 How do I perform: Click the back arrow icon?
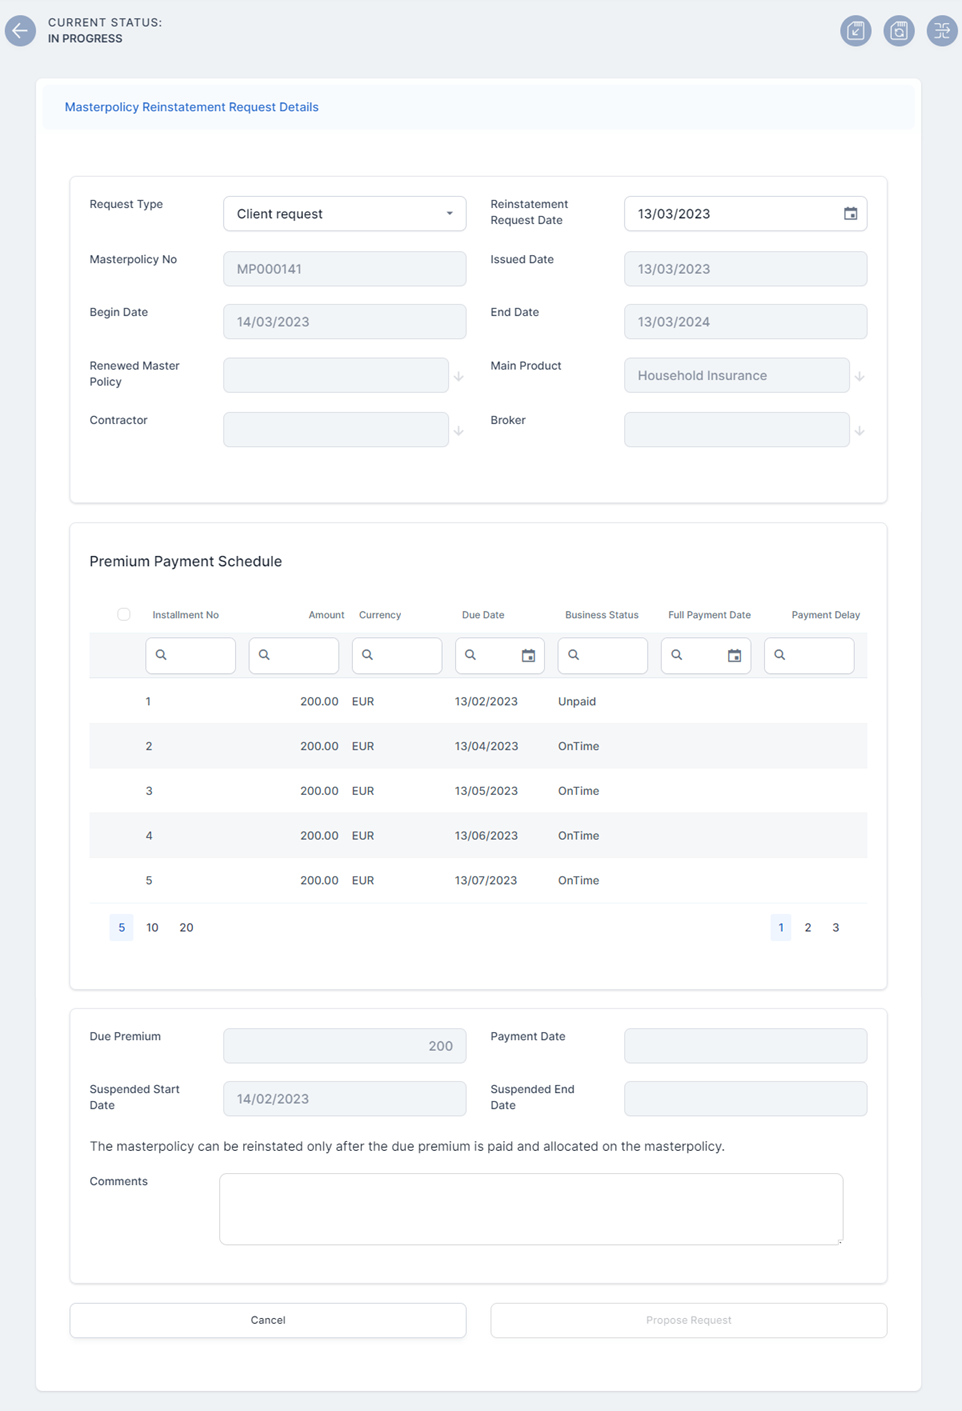(x=20, y=31)
